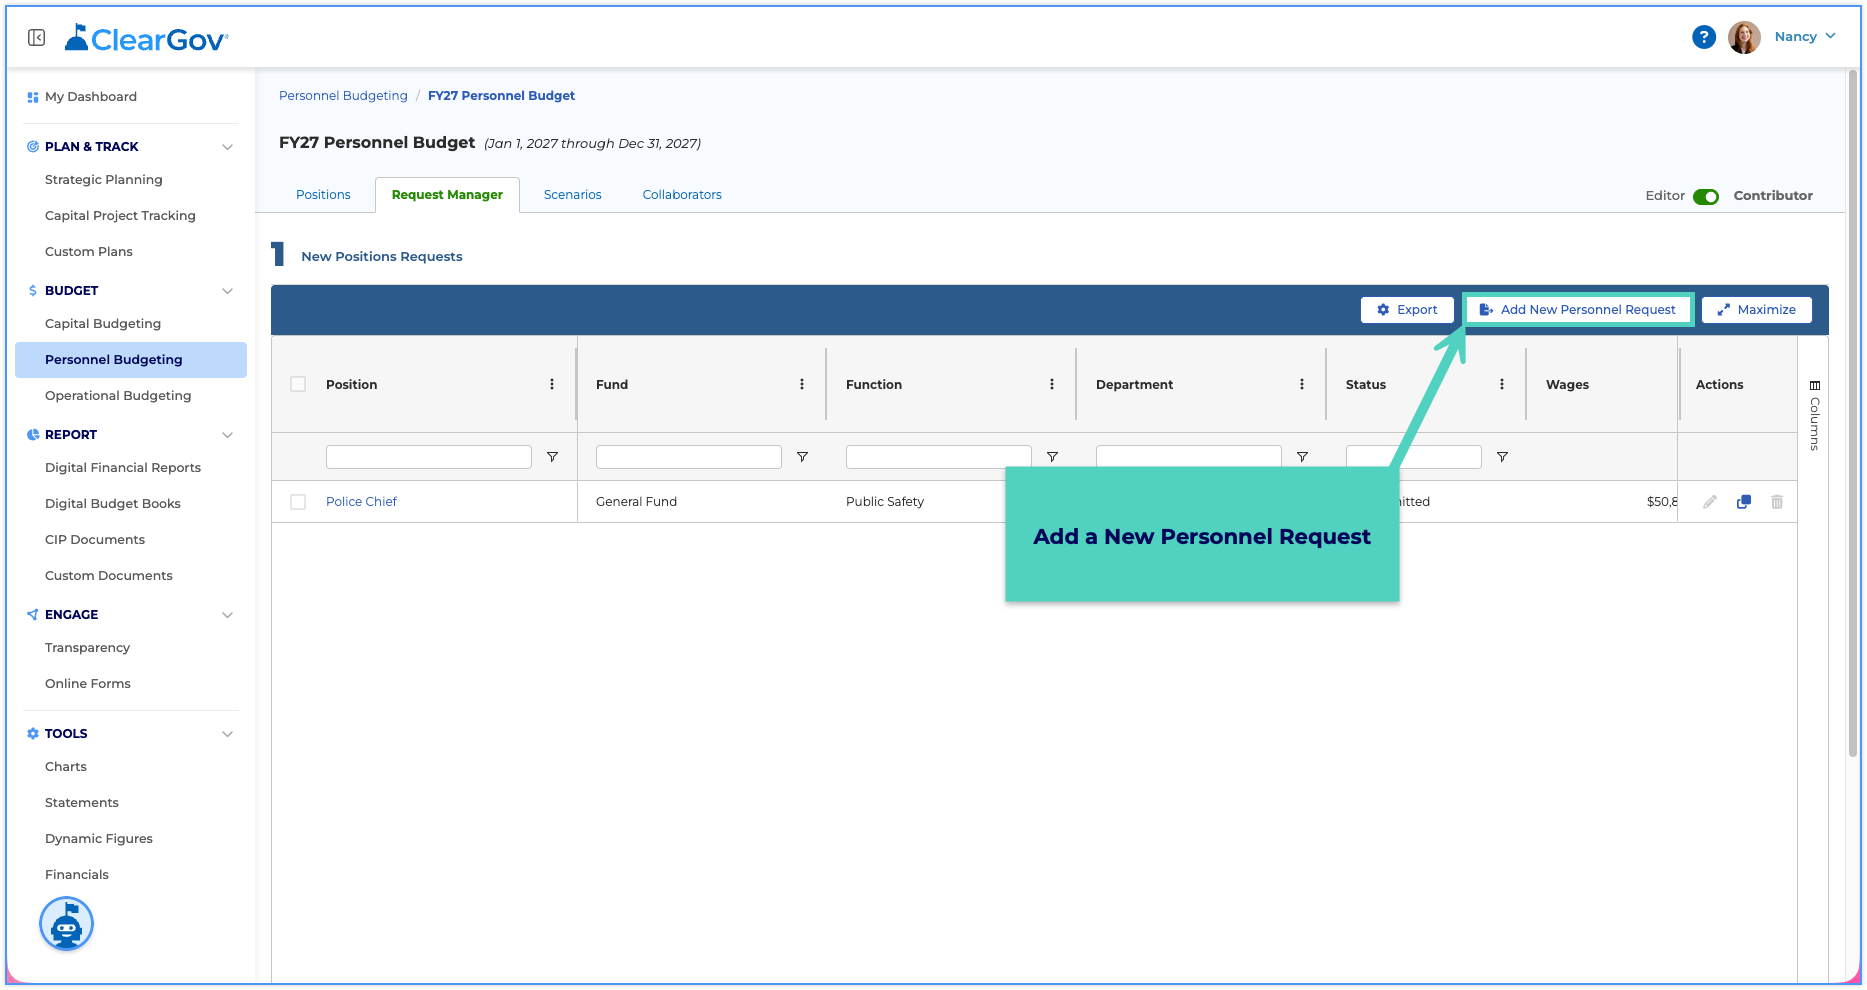The height and width of the screenshot is (990, 1867).
Task: Click the duplicate icon for Police Chief
Action: [x=1744, y=502]
